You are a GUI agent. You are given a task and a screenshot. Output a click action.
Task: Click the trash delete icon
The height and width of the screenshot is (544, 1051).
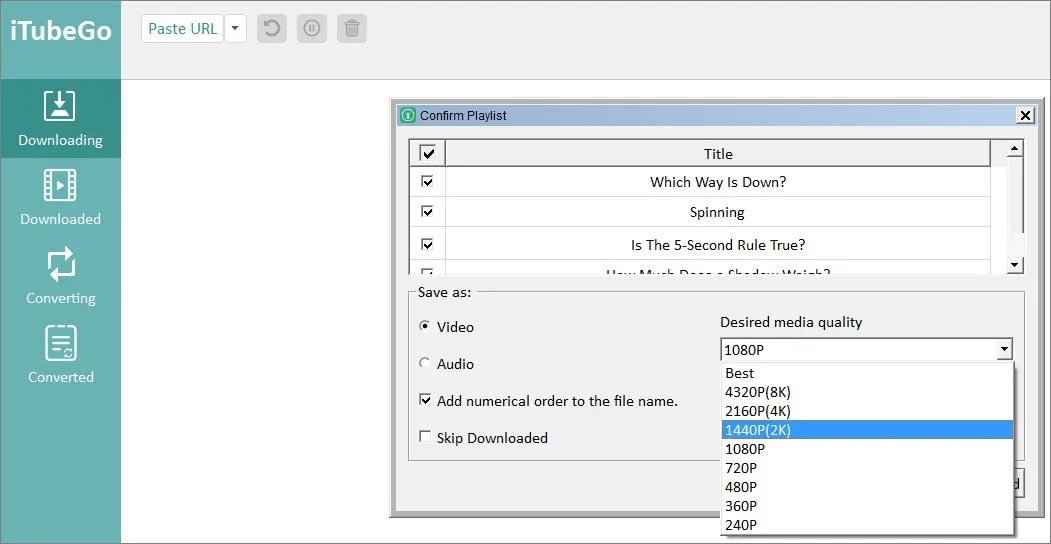(x=352, y=28)
